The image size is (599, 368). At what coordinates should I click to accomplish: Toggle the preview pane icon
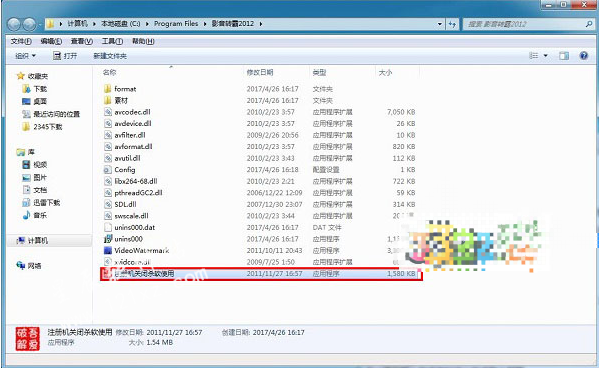564,56
